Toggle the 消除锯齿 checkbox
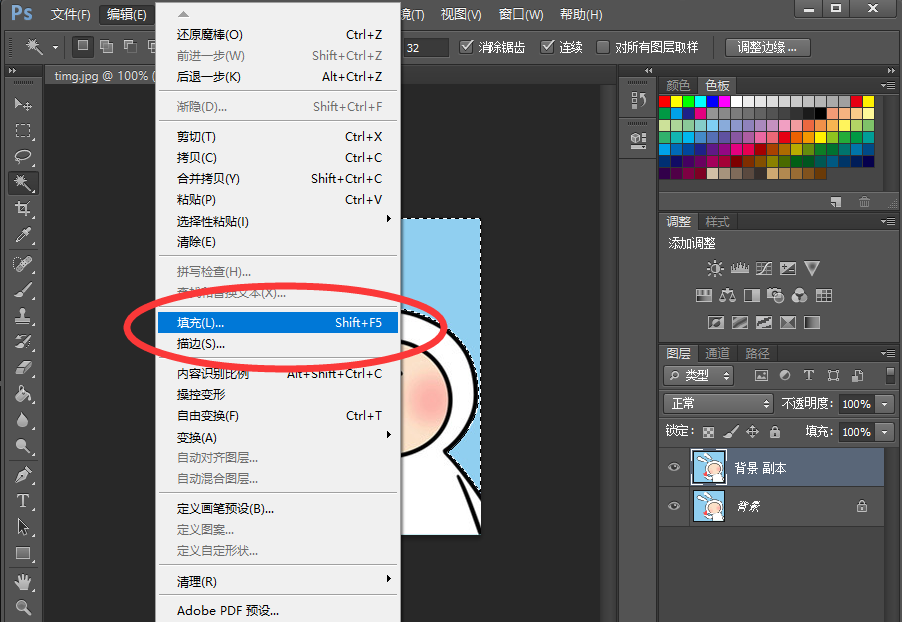This screenshot has height=622, width=902. (467, 47)
